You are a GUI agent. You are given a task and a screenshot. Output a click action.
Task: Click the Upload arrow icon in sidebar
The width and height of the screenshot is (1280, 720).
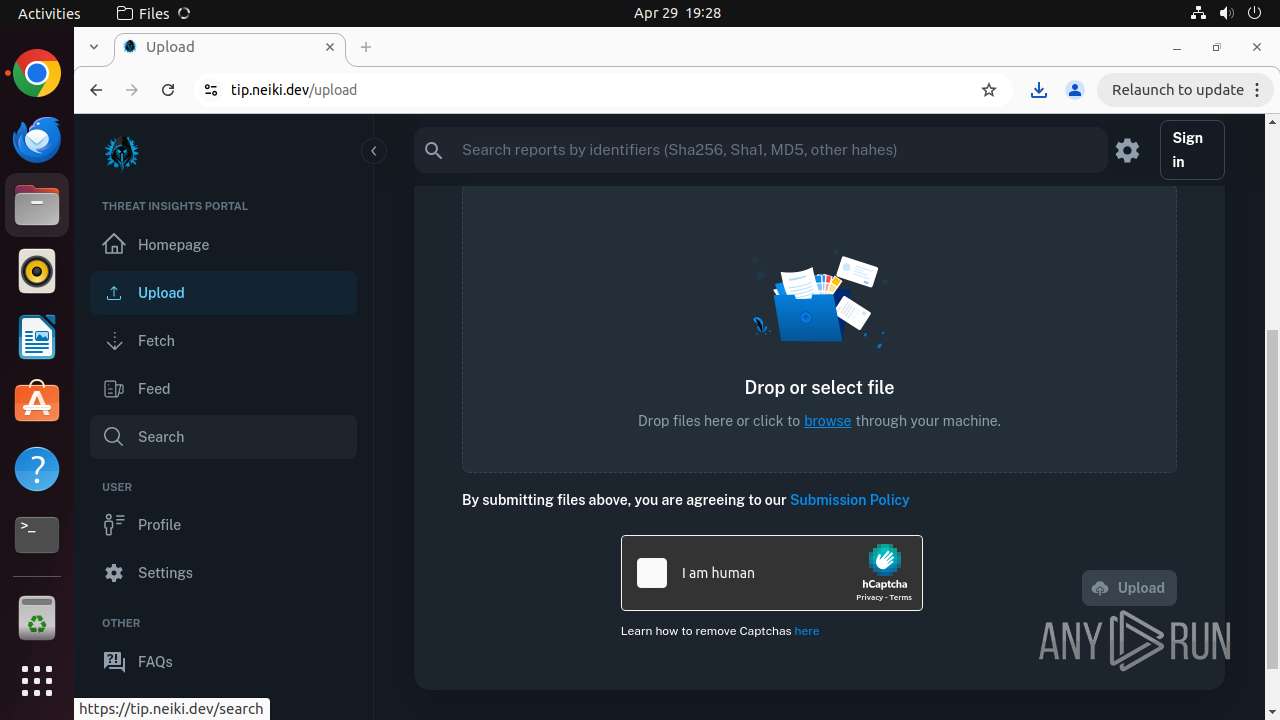114,293
